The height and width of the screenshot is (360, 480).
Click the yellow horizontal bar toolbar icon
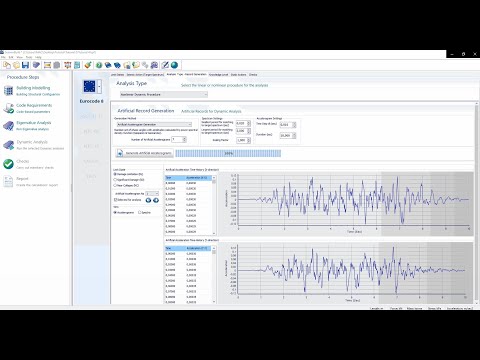[47, 65]
